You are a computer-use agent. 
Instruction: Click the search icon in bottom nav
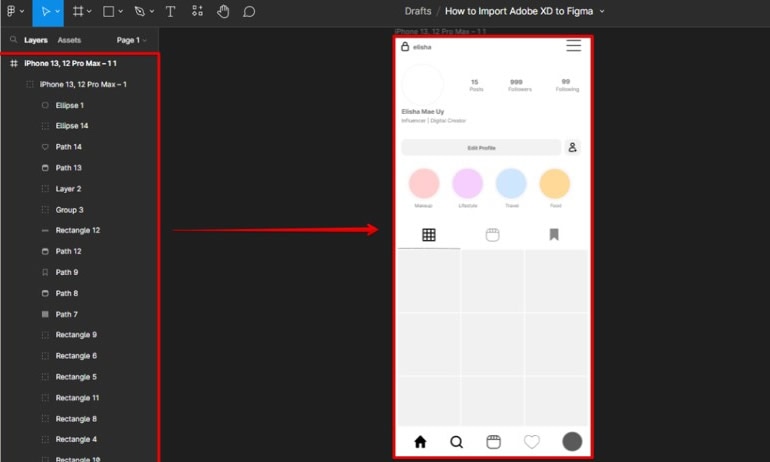(457, 442)
